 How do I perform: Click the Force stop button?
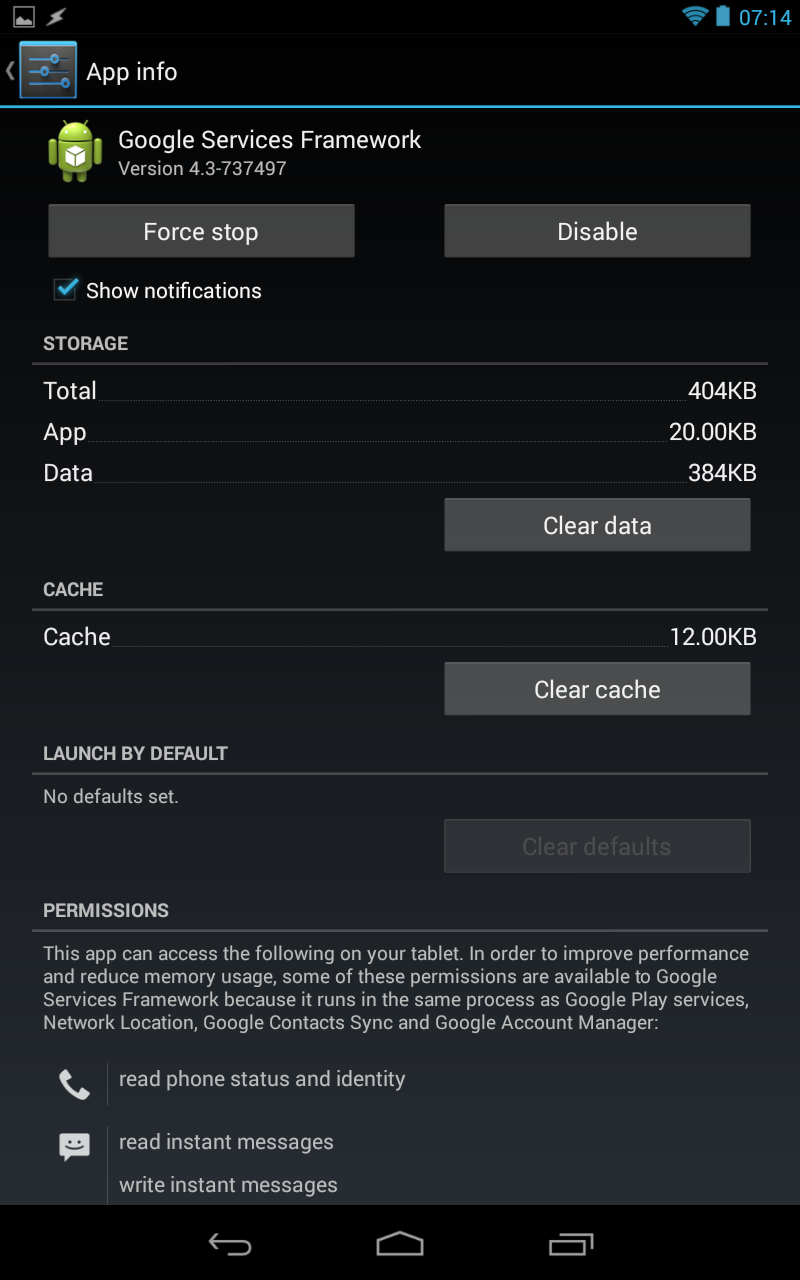coord(201,231)
